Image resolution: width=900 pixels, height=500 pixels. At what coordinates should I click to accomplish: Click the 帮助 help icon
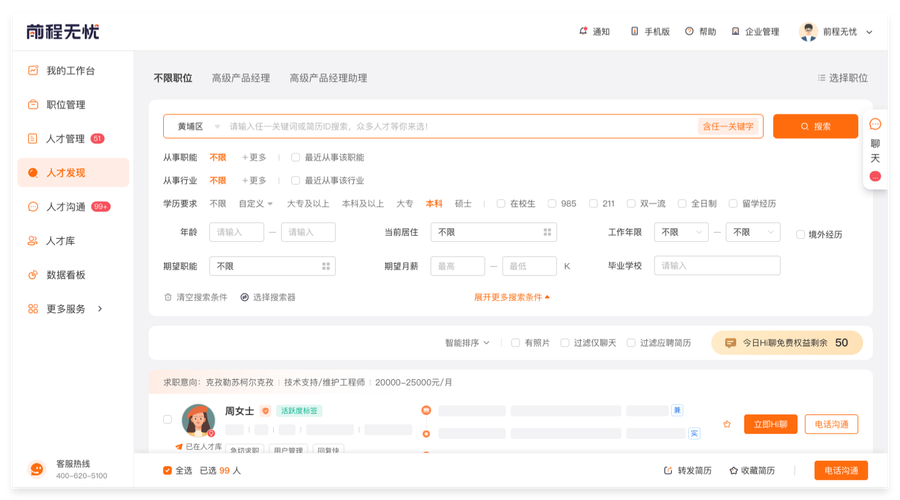click(x=689, y=31)
